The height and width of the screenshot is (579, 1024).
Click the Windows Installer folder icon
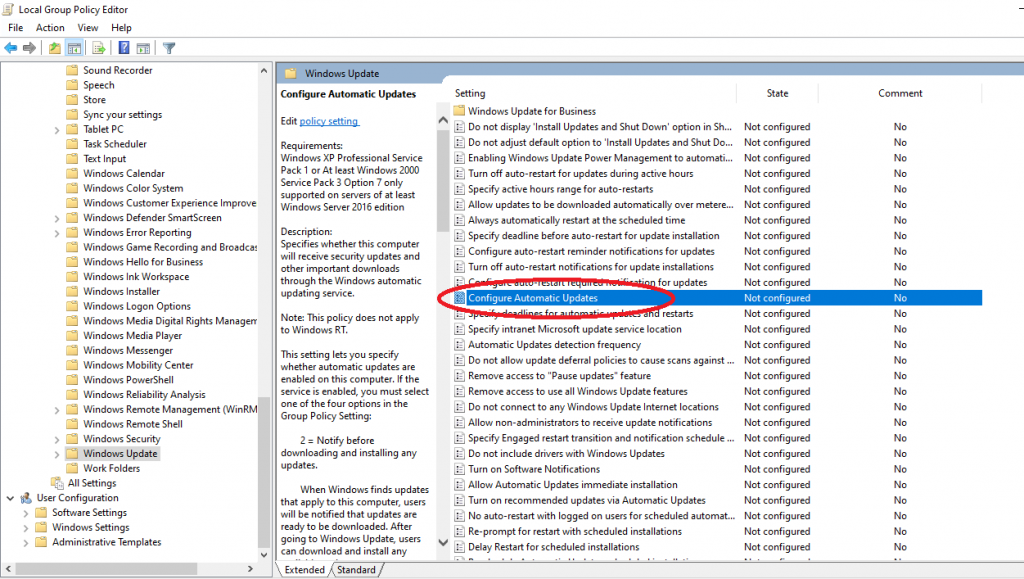pyautogui.click(x=72, y=291)
